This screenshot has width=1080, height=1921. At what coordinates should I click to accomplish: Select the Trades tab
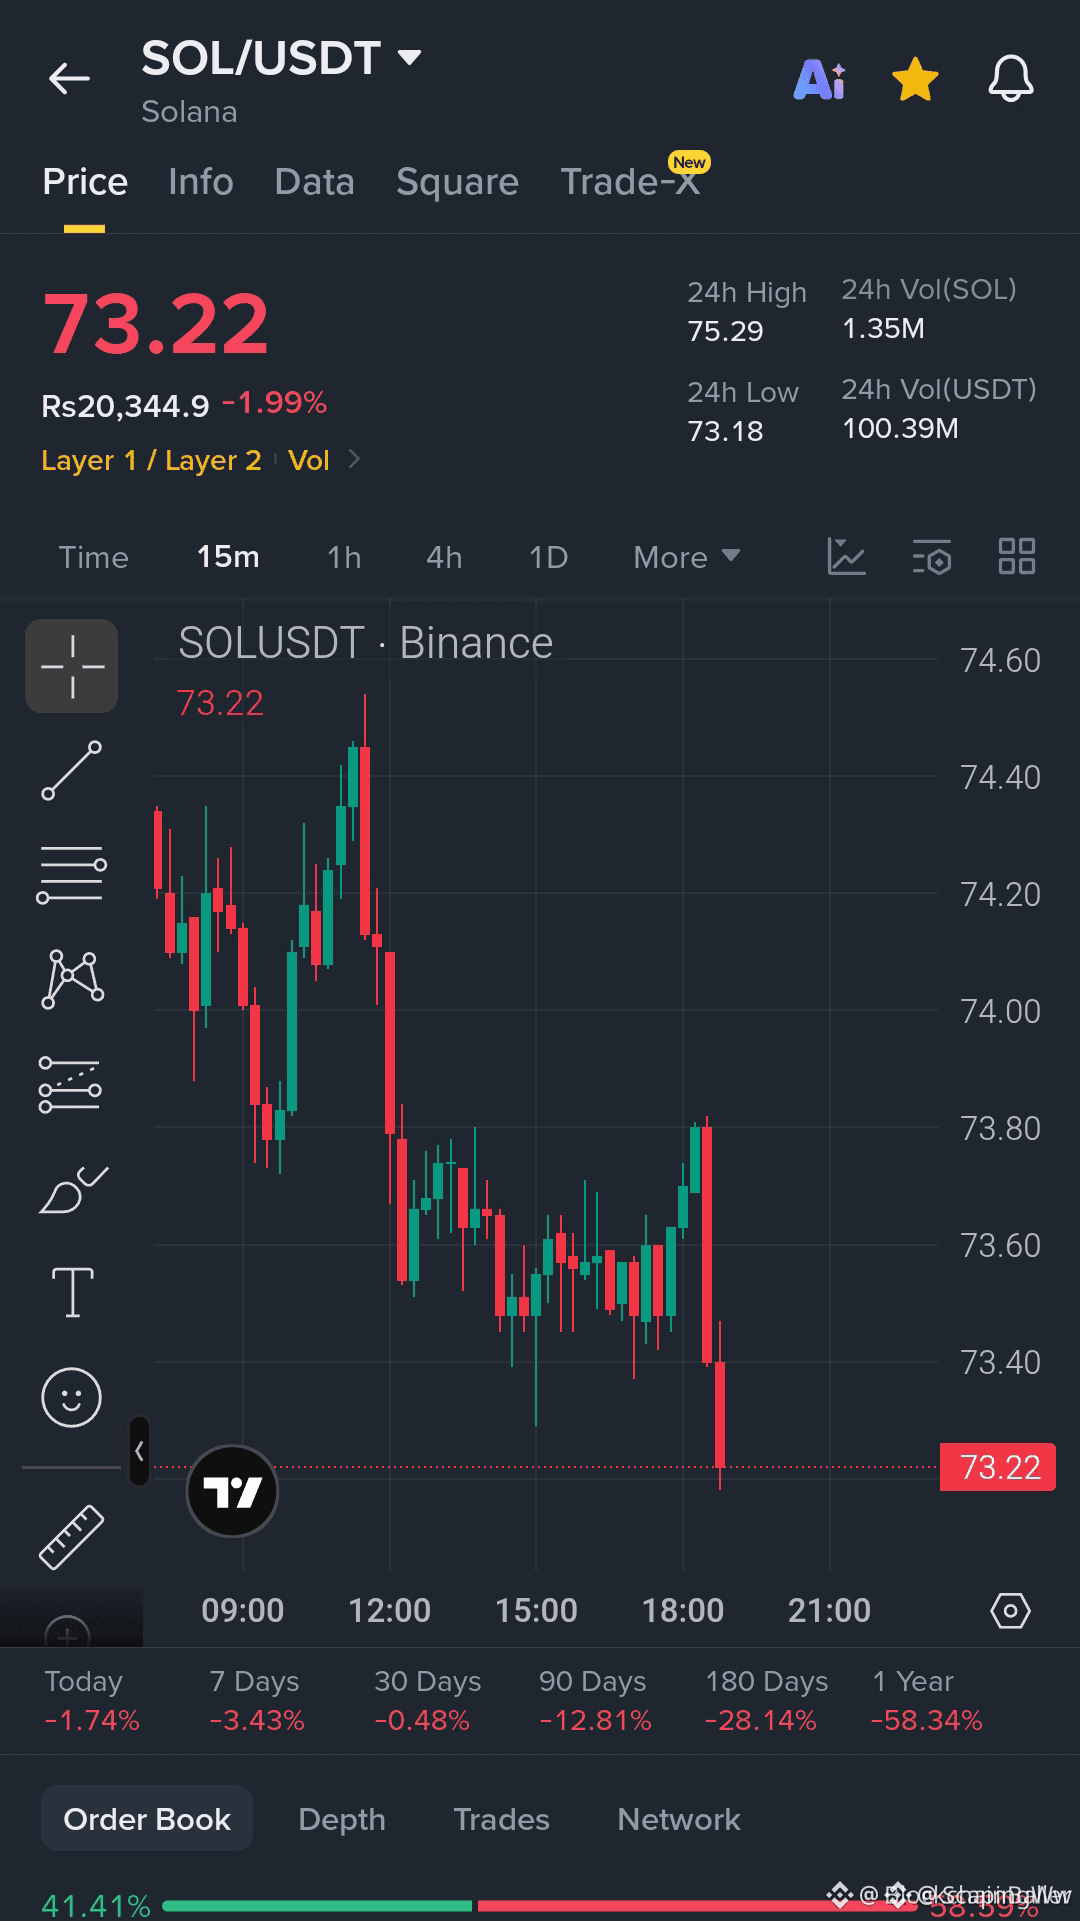(x=501, y=1819)
